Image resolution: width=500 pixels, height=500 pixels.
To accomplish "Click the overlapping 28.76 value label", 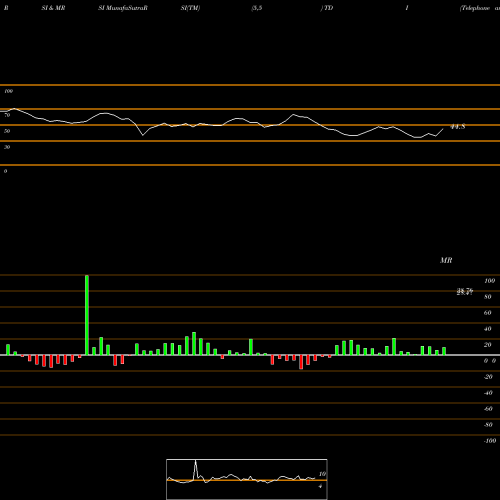I will tap(465, 292).
